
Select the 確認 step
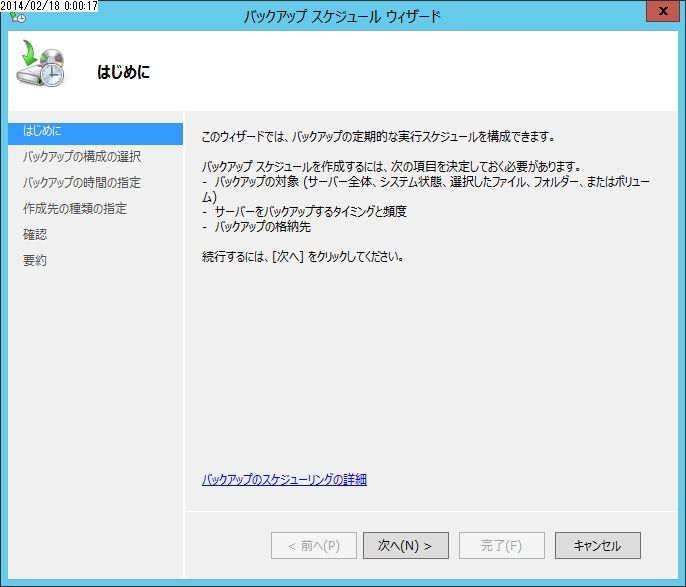tap(35, 234)
